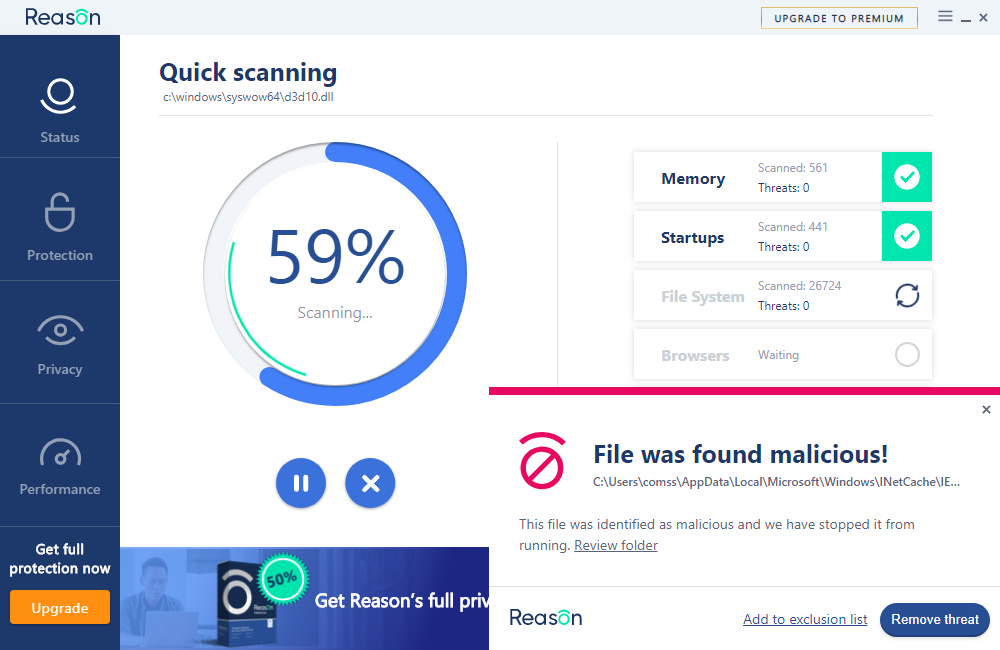Screen dimensions: 1000x650
Task: Click Scanned: 26724 file system count
Action: (799, 286)
